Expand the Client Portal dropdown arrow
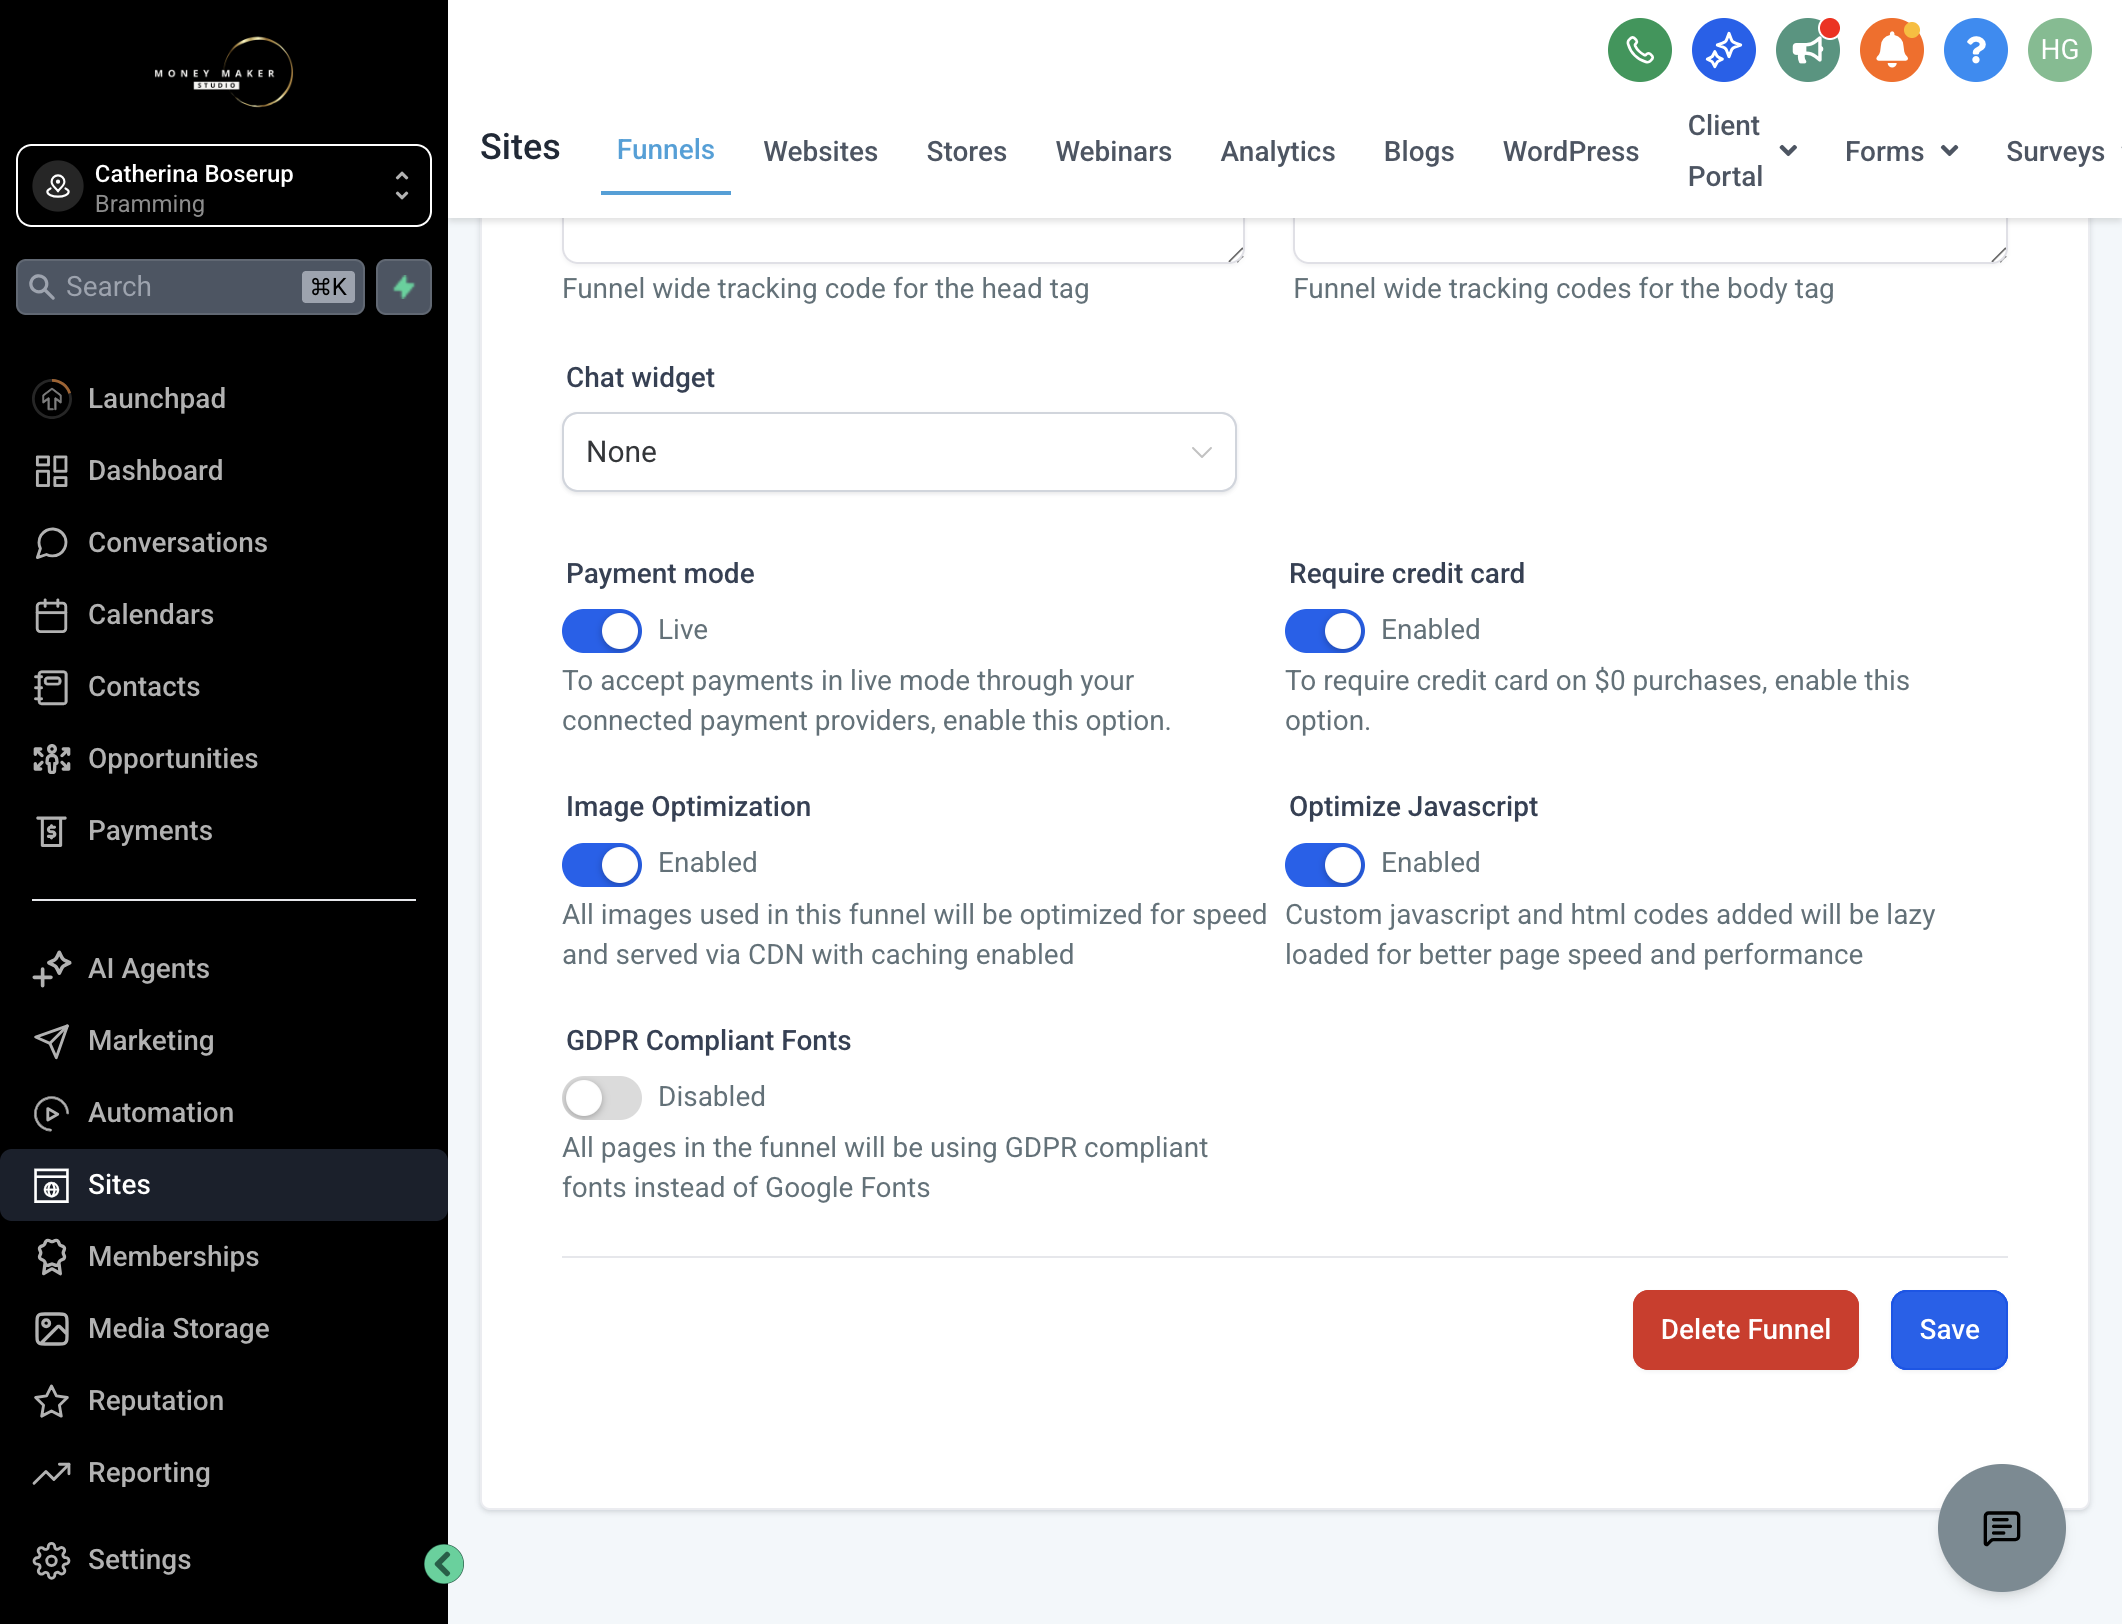 pyautogui.click(x=1789, y=151)
